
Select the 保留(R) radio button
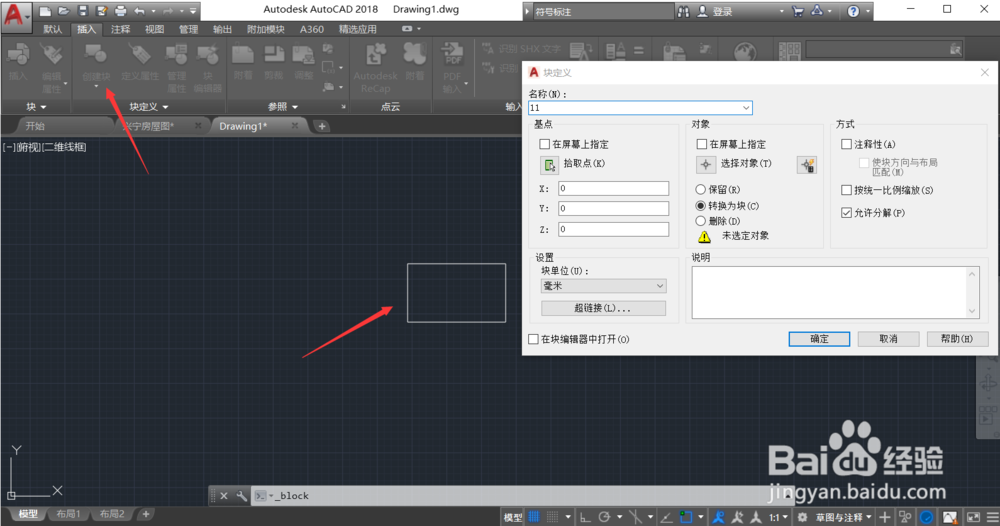point(701,189)
